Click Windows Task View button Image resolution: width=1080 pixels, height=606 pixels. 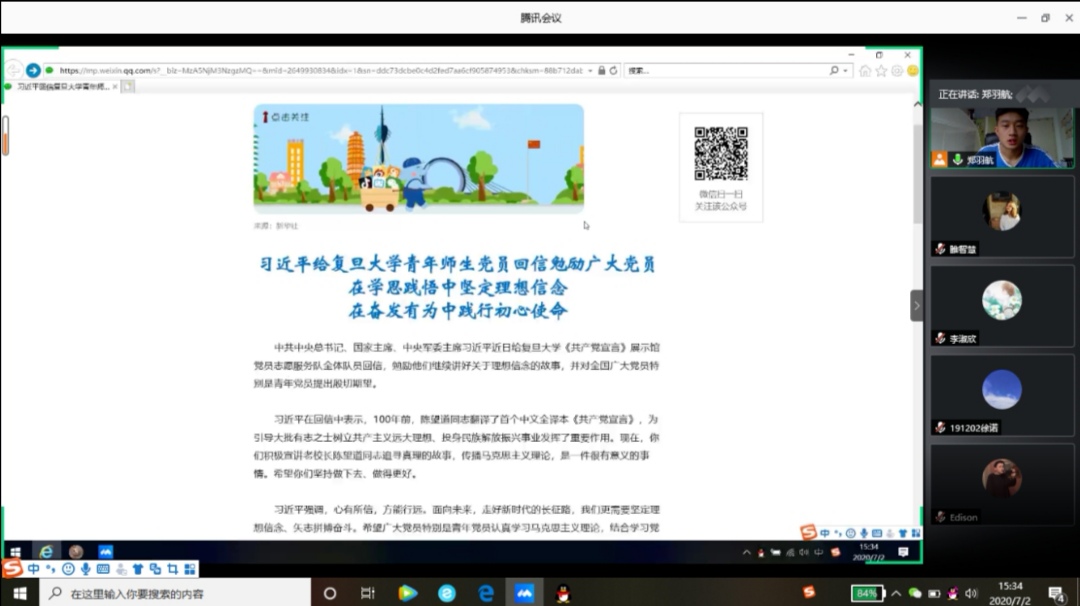(367, 593)
